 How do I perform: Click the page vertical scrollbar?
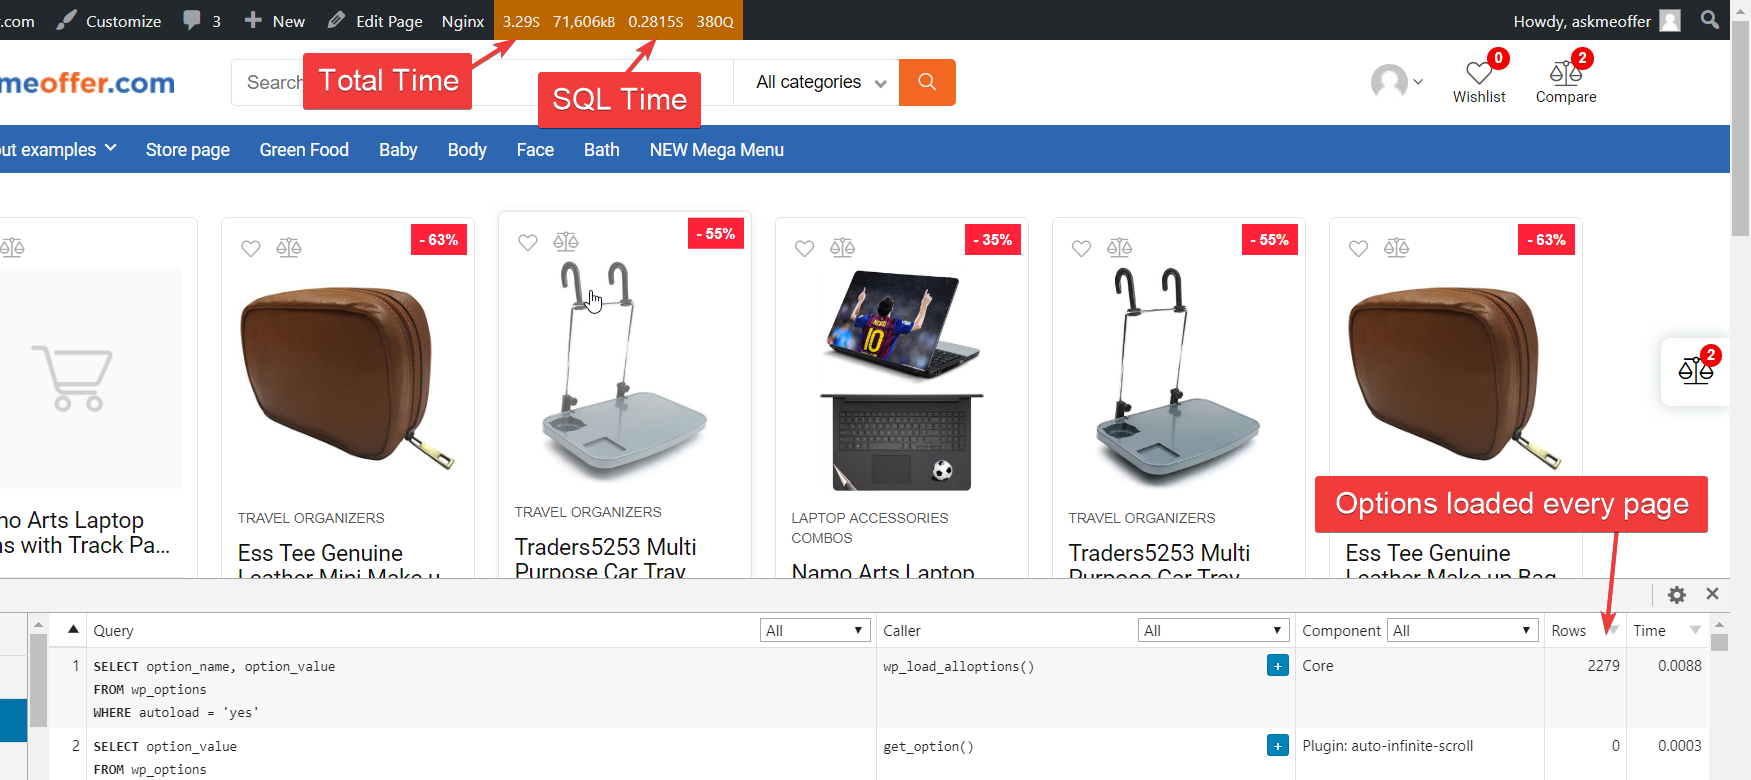pos(1741,130)
